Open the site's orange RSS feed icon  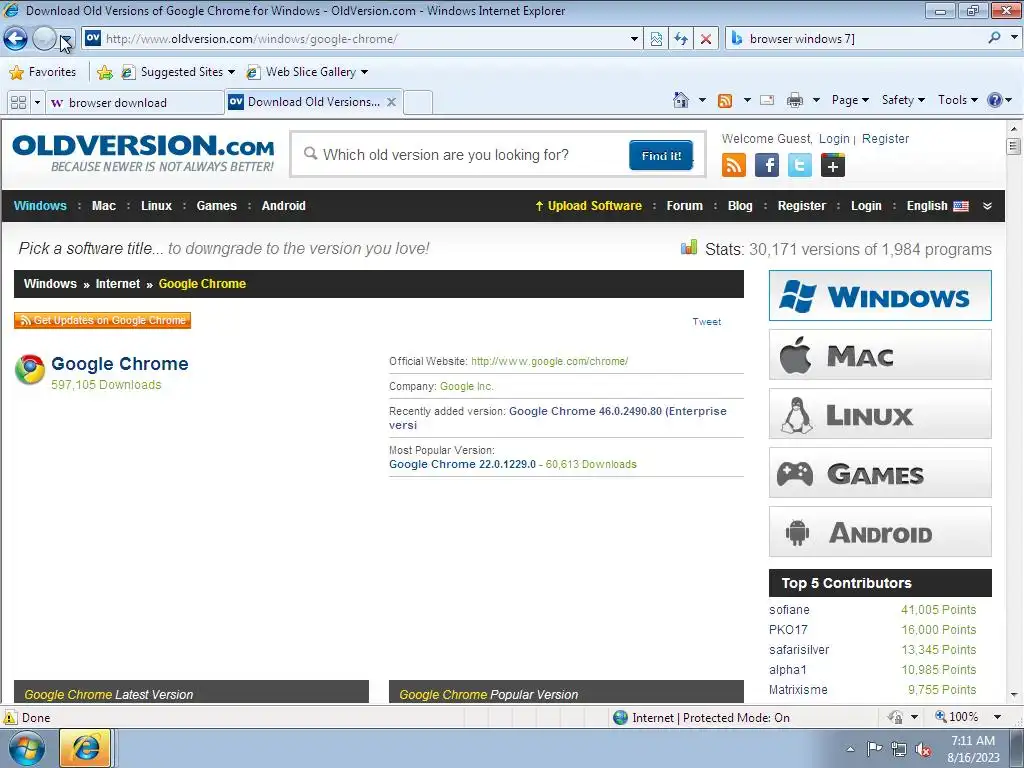click(734, 165)
